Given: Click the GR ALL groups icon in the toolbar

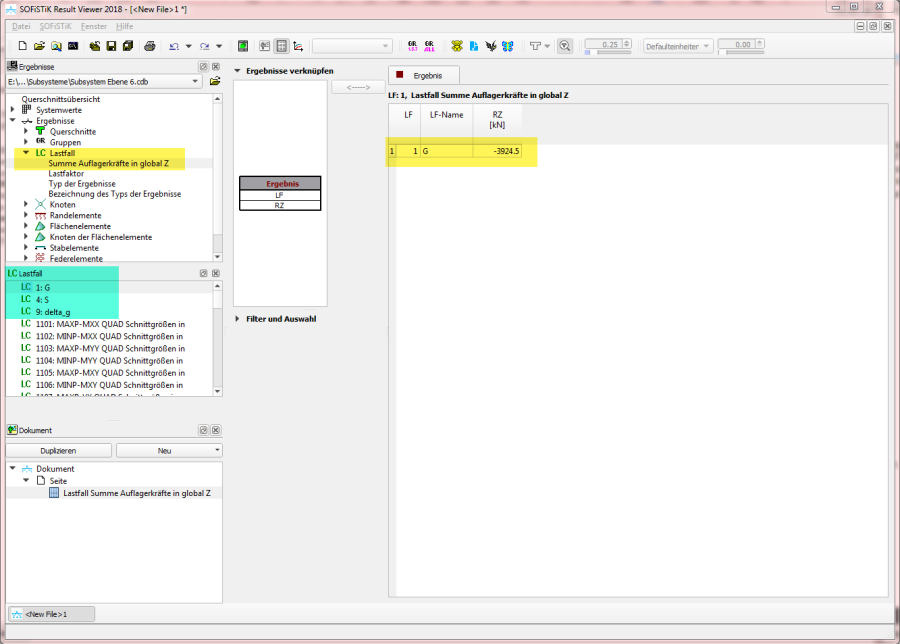Looking at the screenshot, I should [432, 46].
